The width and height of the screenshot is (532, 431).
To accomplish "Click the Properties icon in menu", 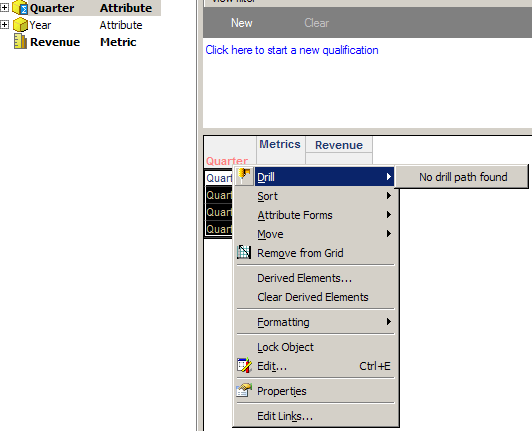I will [244, 391].
